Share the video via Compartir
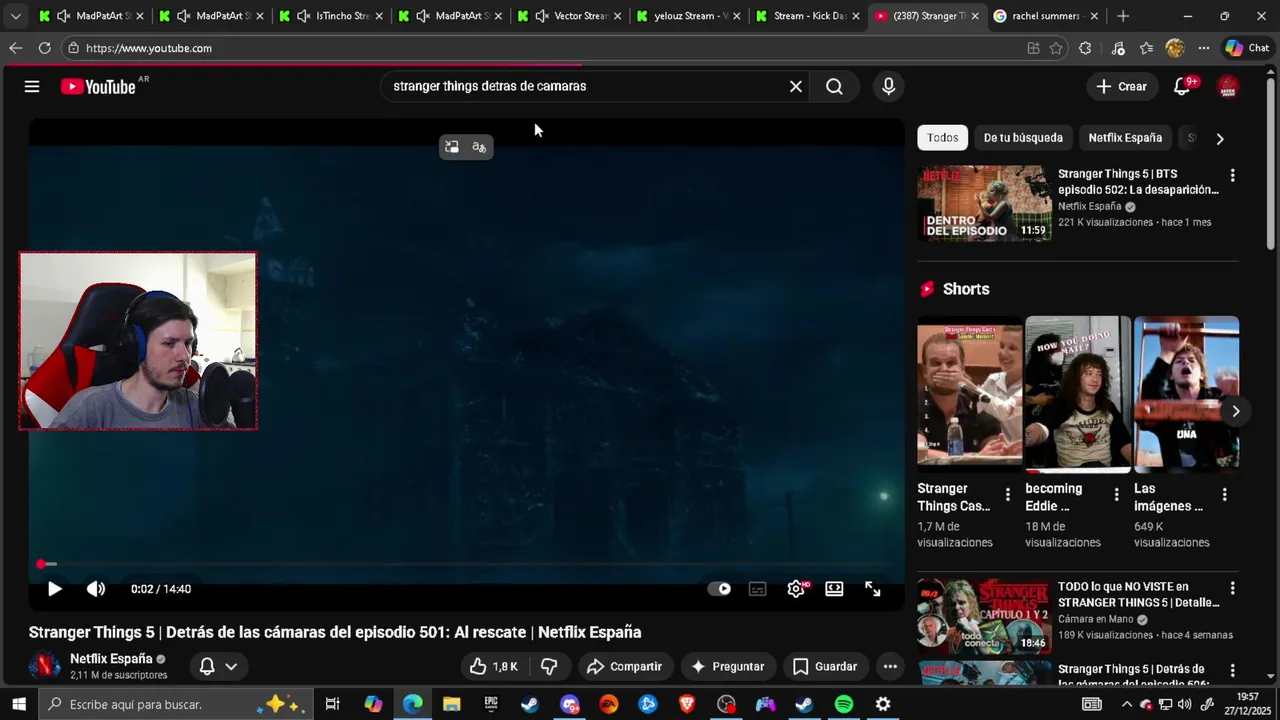This screenshot has height=720, width=1280. pyautogui.click(x=625, y=667)
